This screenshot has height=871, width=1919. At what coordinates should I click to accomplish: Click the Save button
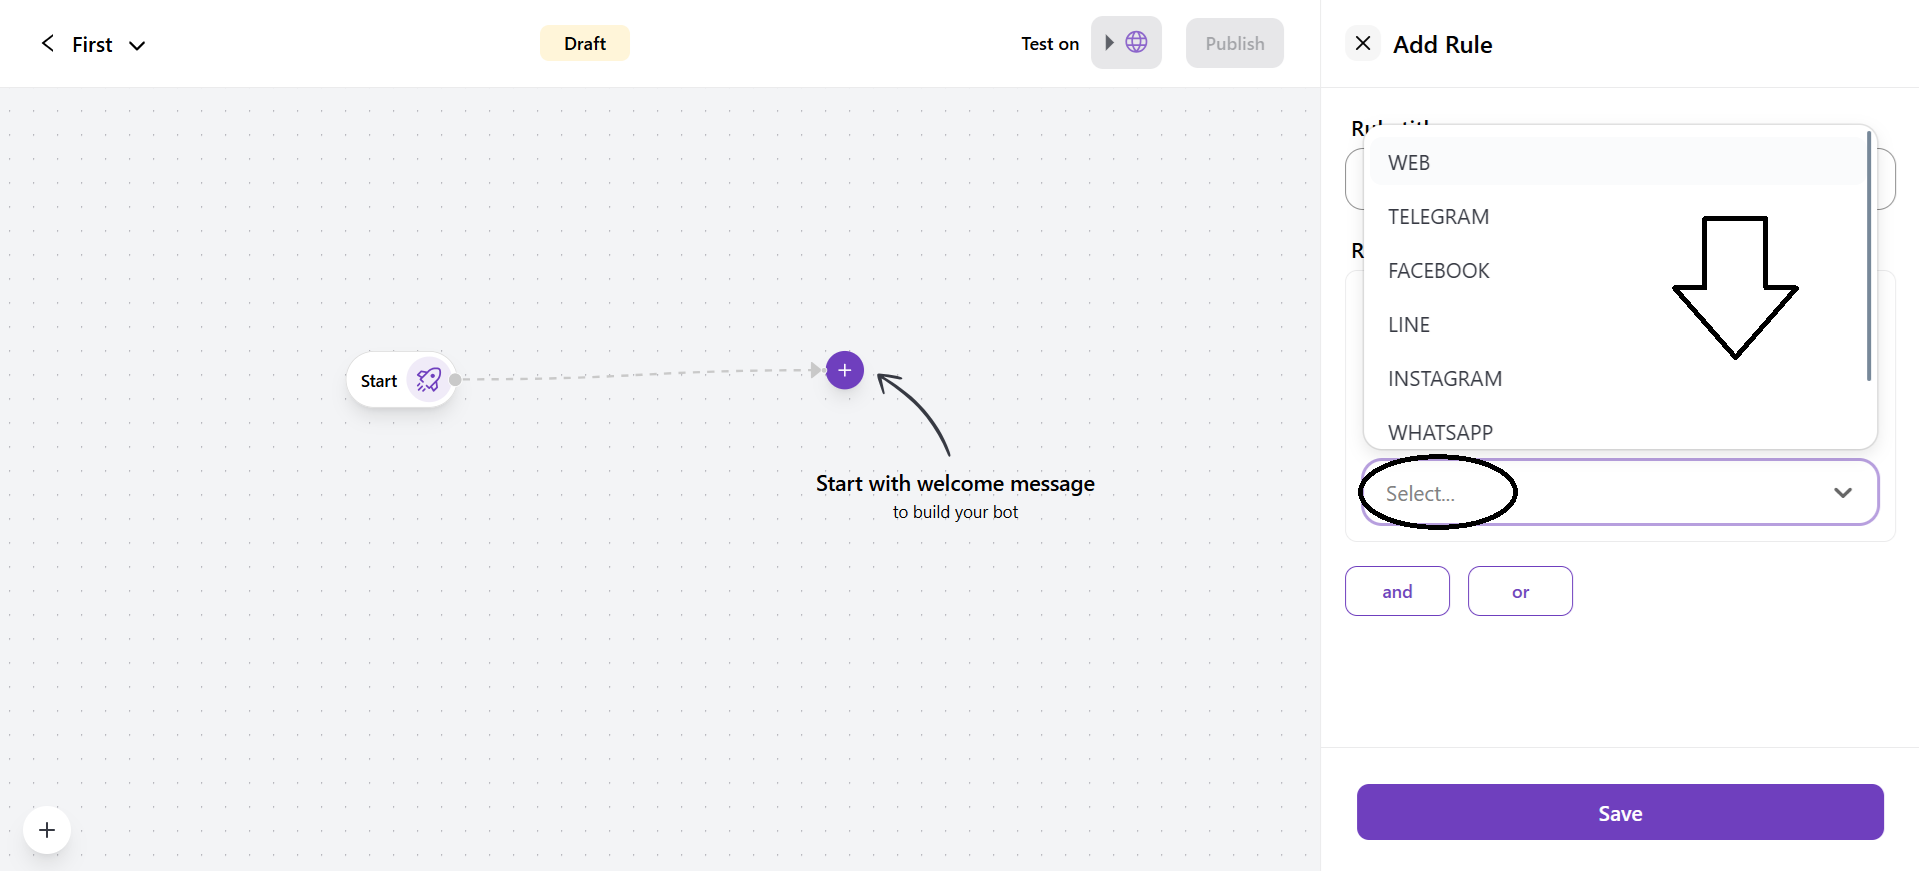point(1619,812)
